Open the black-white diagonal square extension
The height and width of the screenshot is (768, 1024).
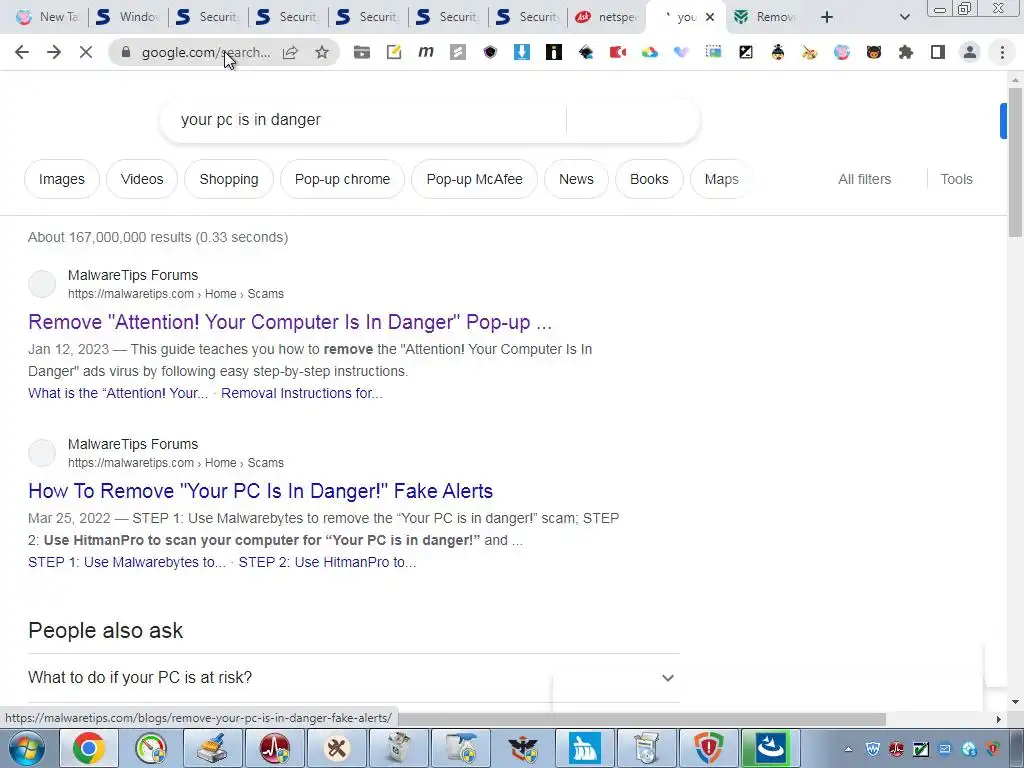[x=746, y=52]
